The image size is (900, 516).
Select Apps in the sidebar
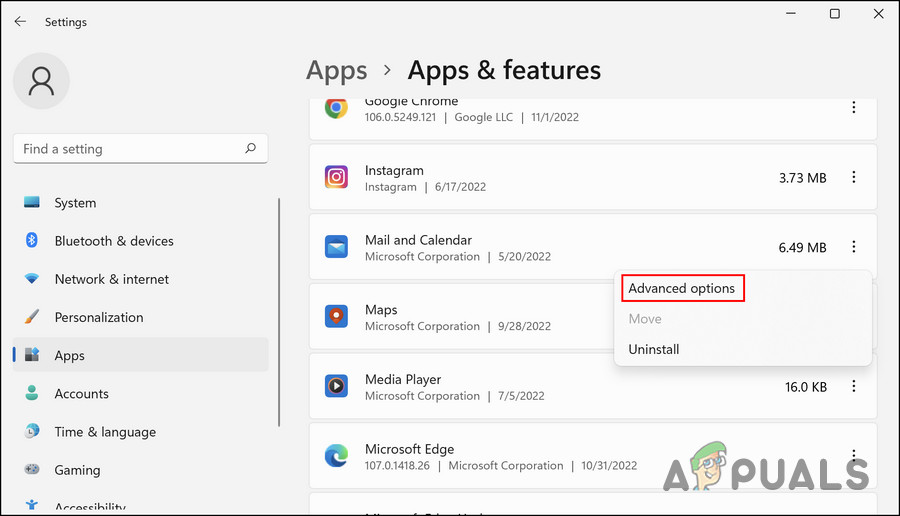click(x=141, y=355)
